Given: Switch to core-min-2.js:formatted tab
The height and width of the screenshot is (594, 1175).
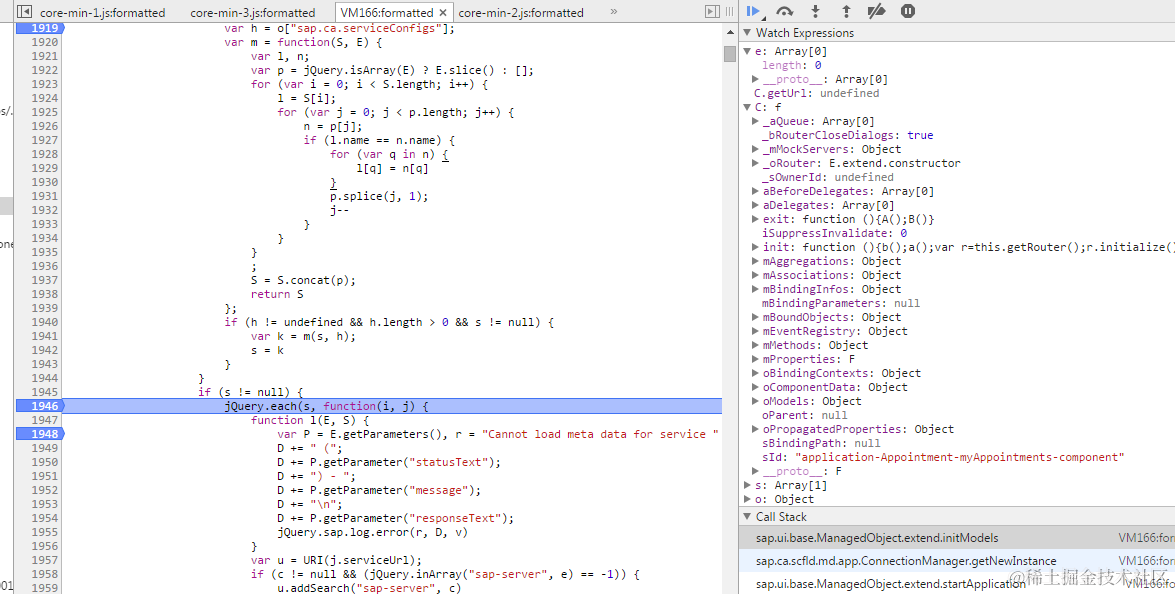Looking at the screenshot, I should [521, 13].
